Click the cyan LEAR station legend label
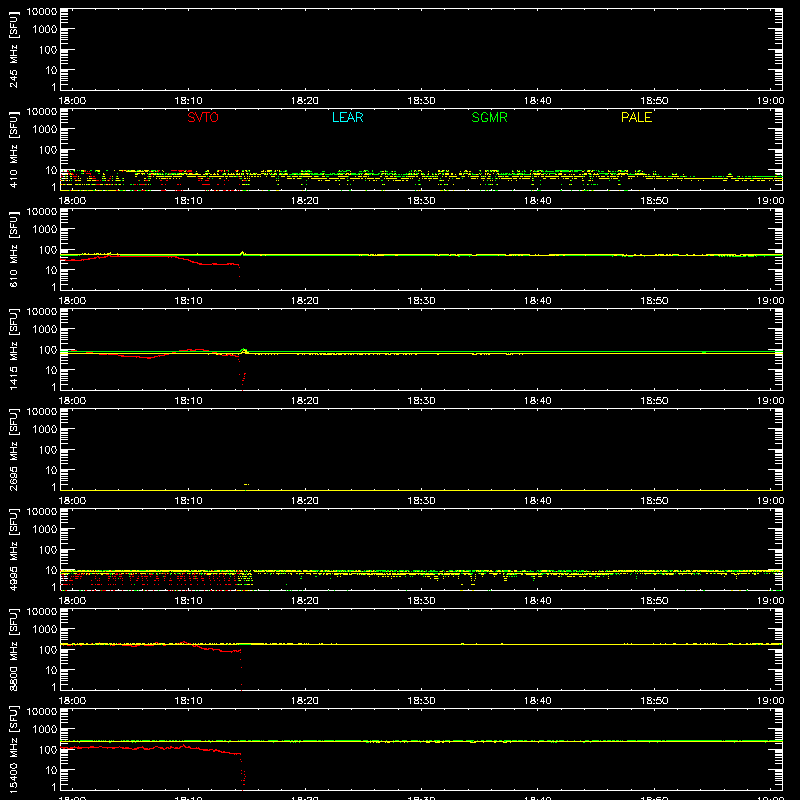The height and width of the screenshot is (800, 800). 347,117
